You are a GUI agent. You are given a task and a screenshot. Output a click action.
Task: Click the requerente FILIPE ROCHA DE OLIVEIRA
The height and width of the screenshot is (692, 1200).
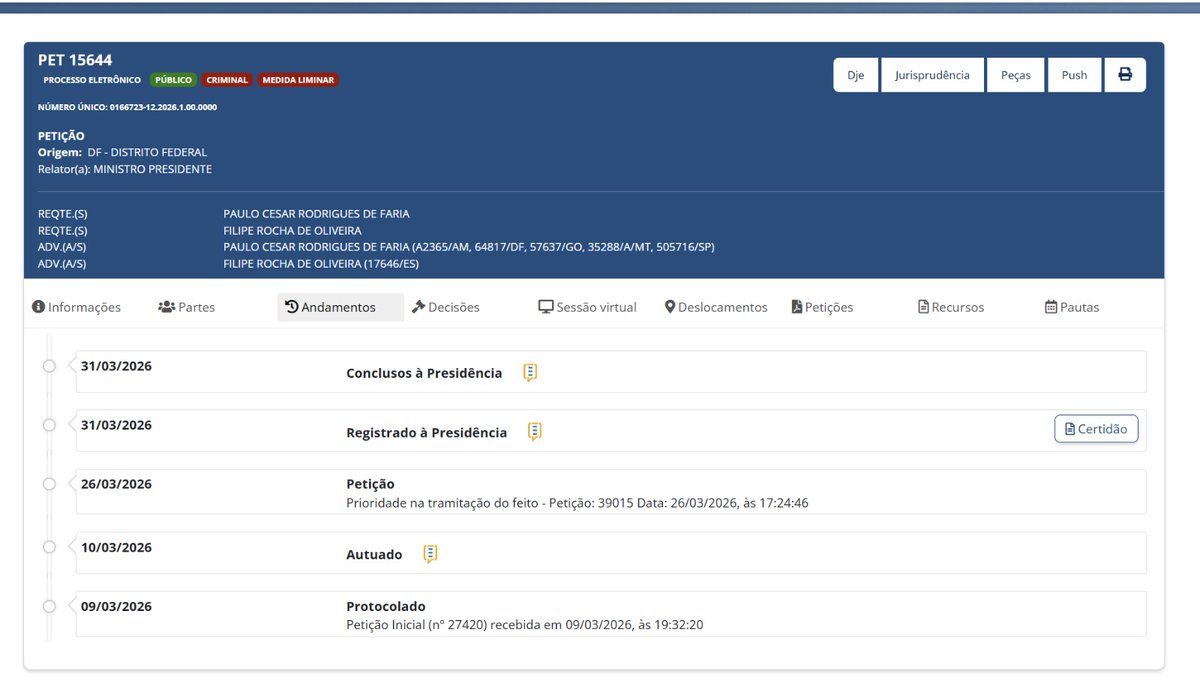(292, 231)
